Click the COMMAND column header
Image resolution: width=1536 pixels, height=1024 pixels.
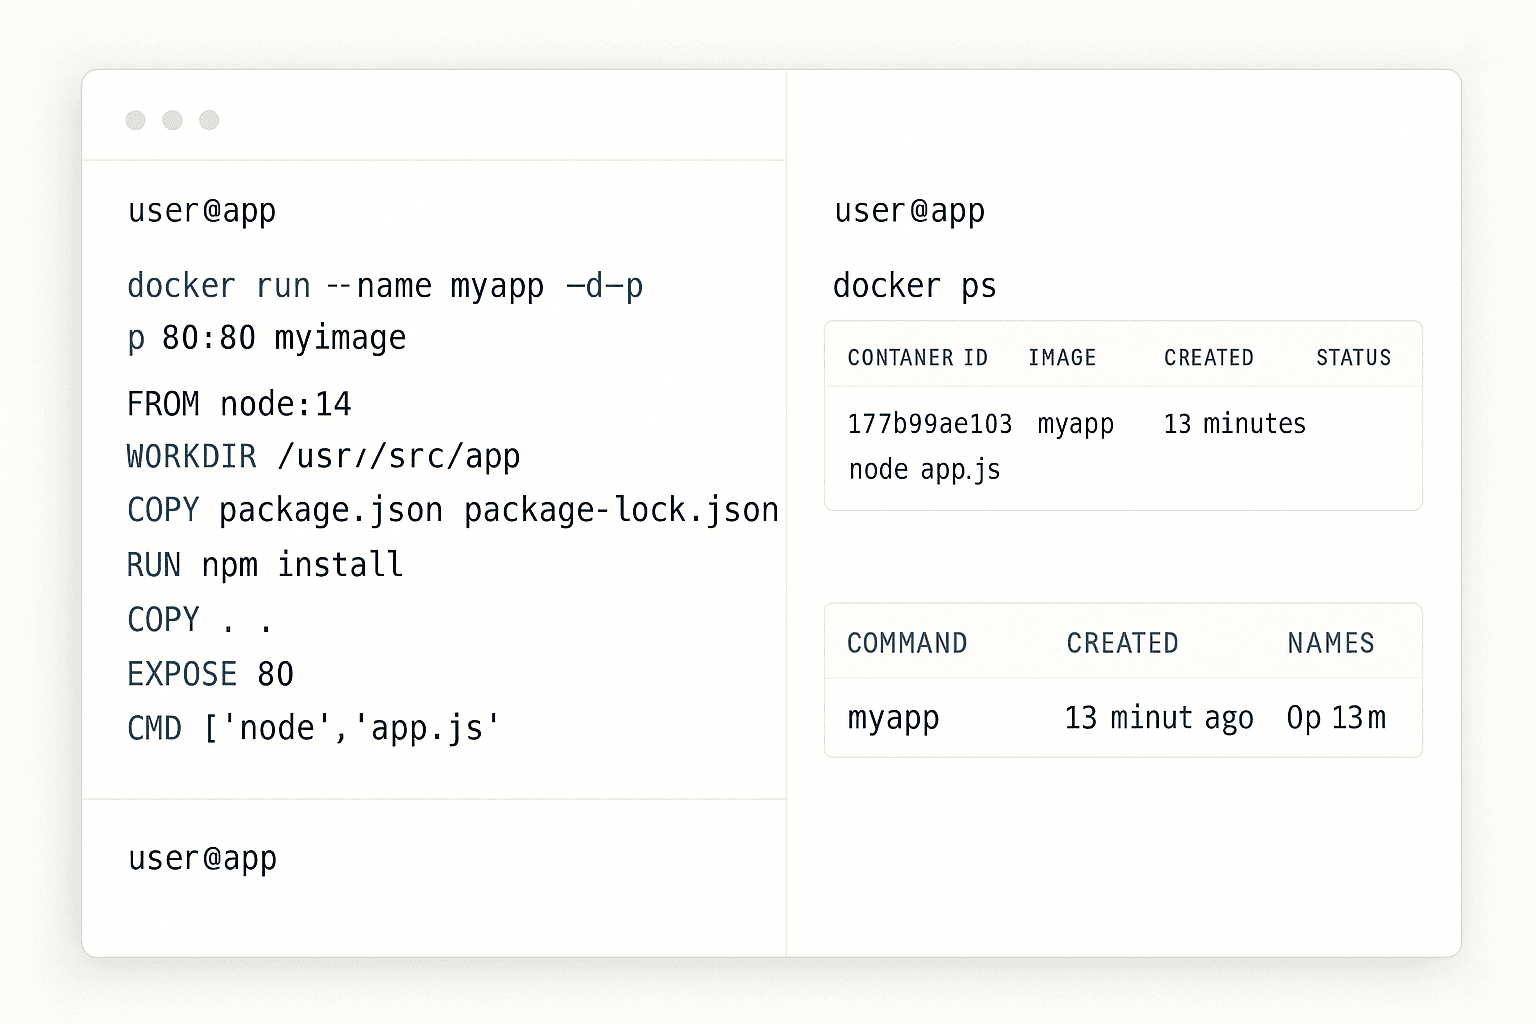tap(907, 643)
